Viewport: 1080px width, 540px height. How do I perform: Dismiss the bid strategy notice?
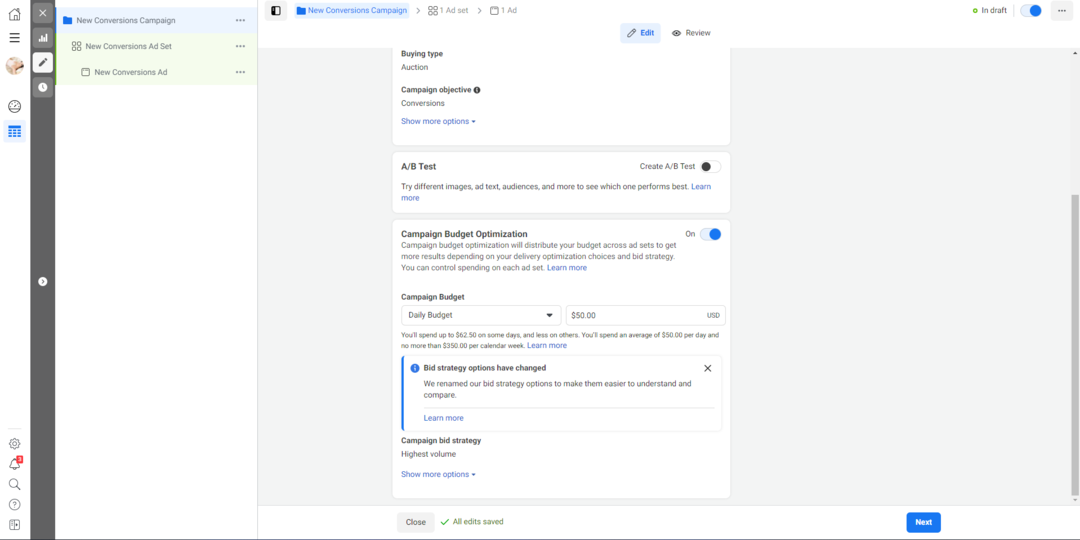[708, 368]
